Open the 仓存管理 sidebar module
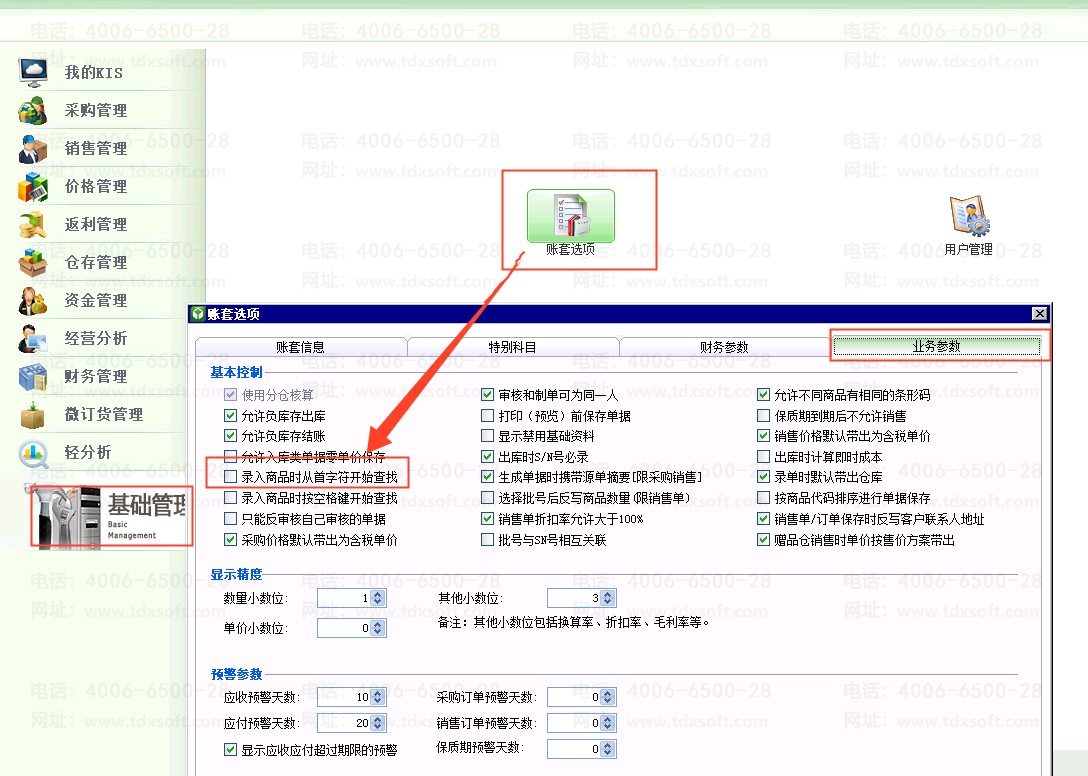 (x=33, y=262)
